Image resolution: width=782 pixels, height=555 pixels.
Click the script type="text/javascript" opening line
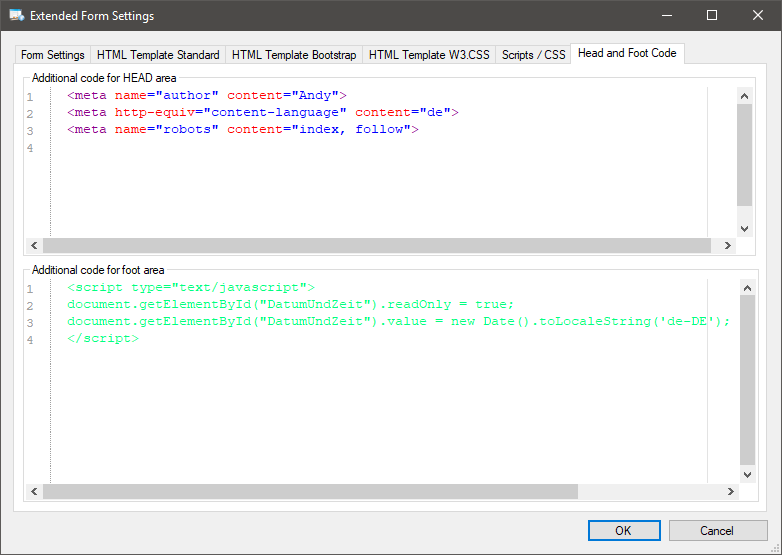coord(191,287)
